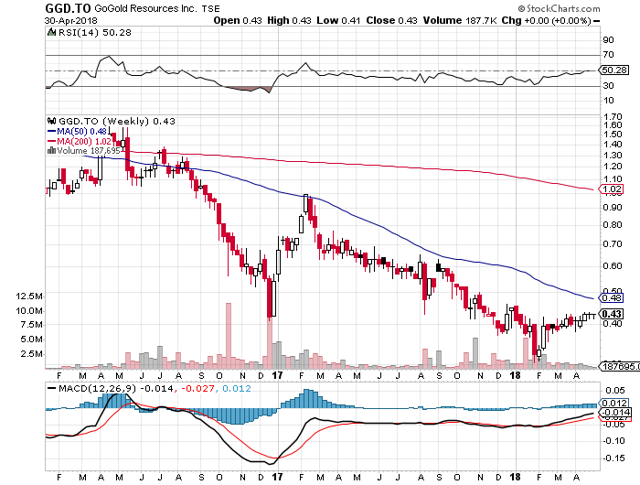The width and height of the screenshot is (640, 485).
Task: Click the MACD(12,26,9) panel label
Action: [x=98, y=388]
